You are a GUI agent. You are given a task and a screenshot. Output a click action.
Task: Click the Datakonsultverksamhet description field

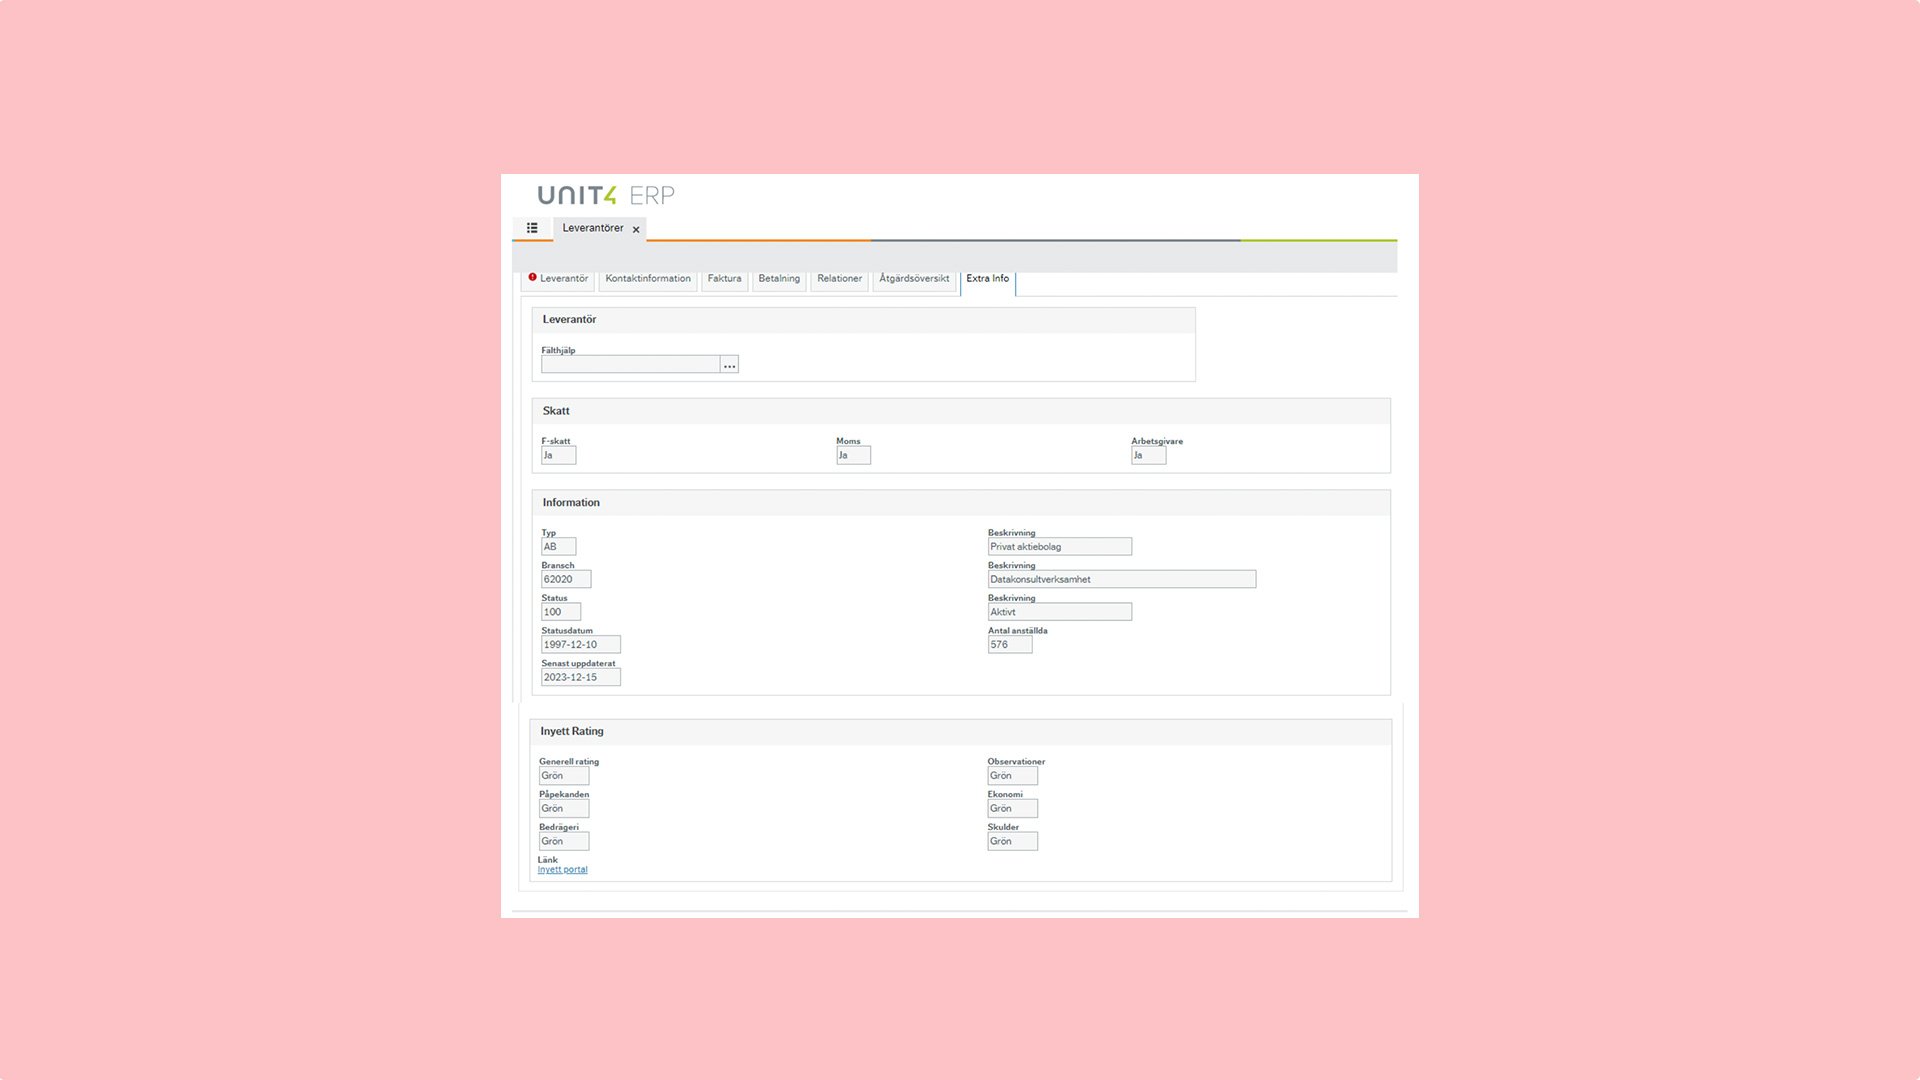[x=1121, y=579]
